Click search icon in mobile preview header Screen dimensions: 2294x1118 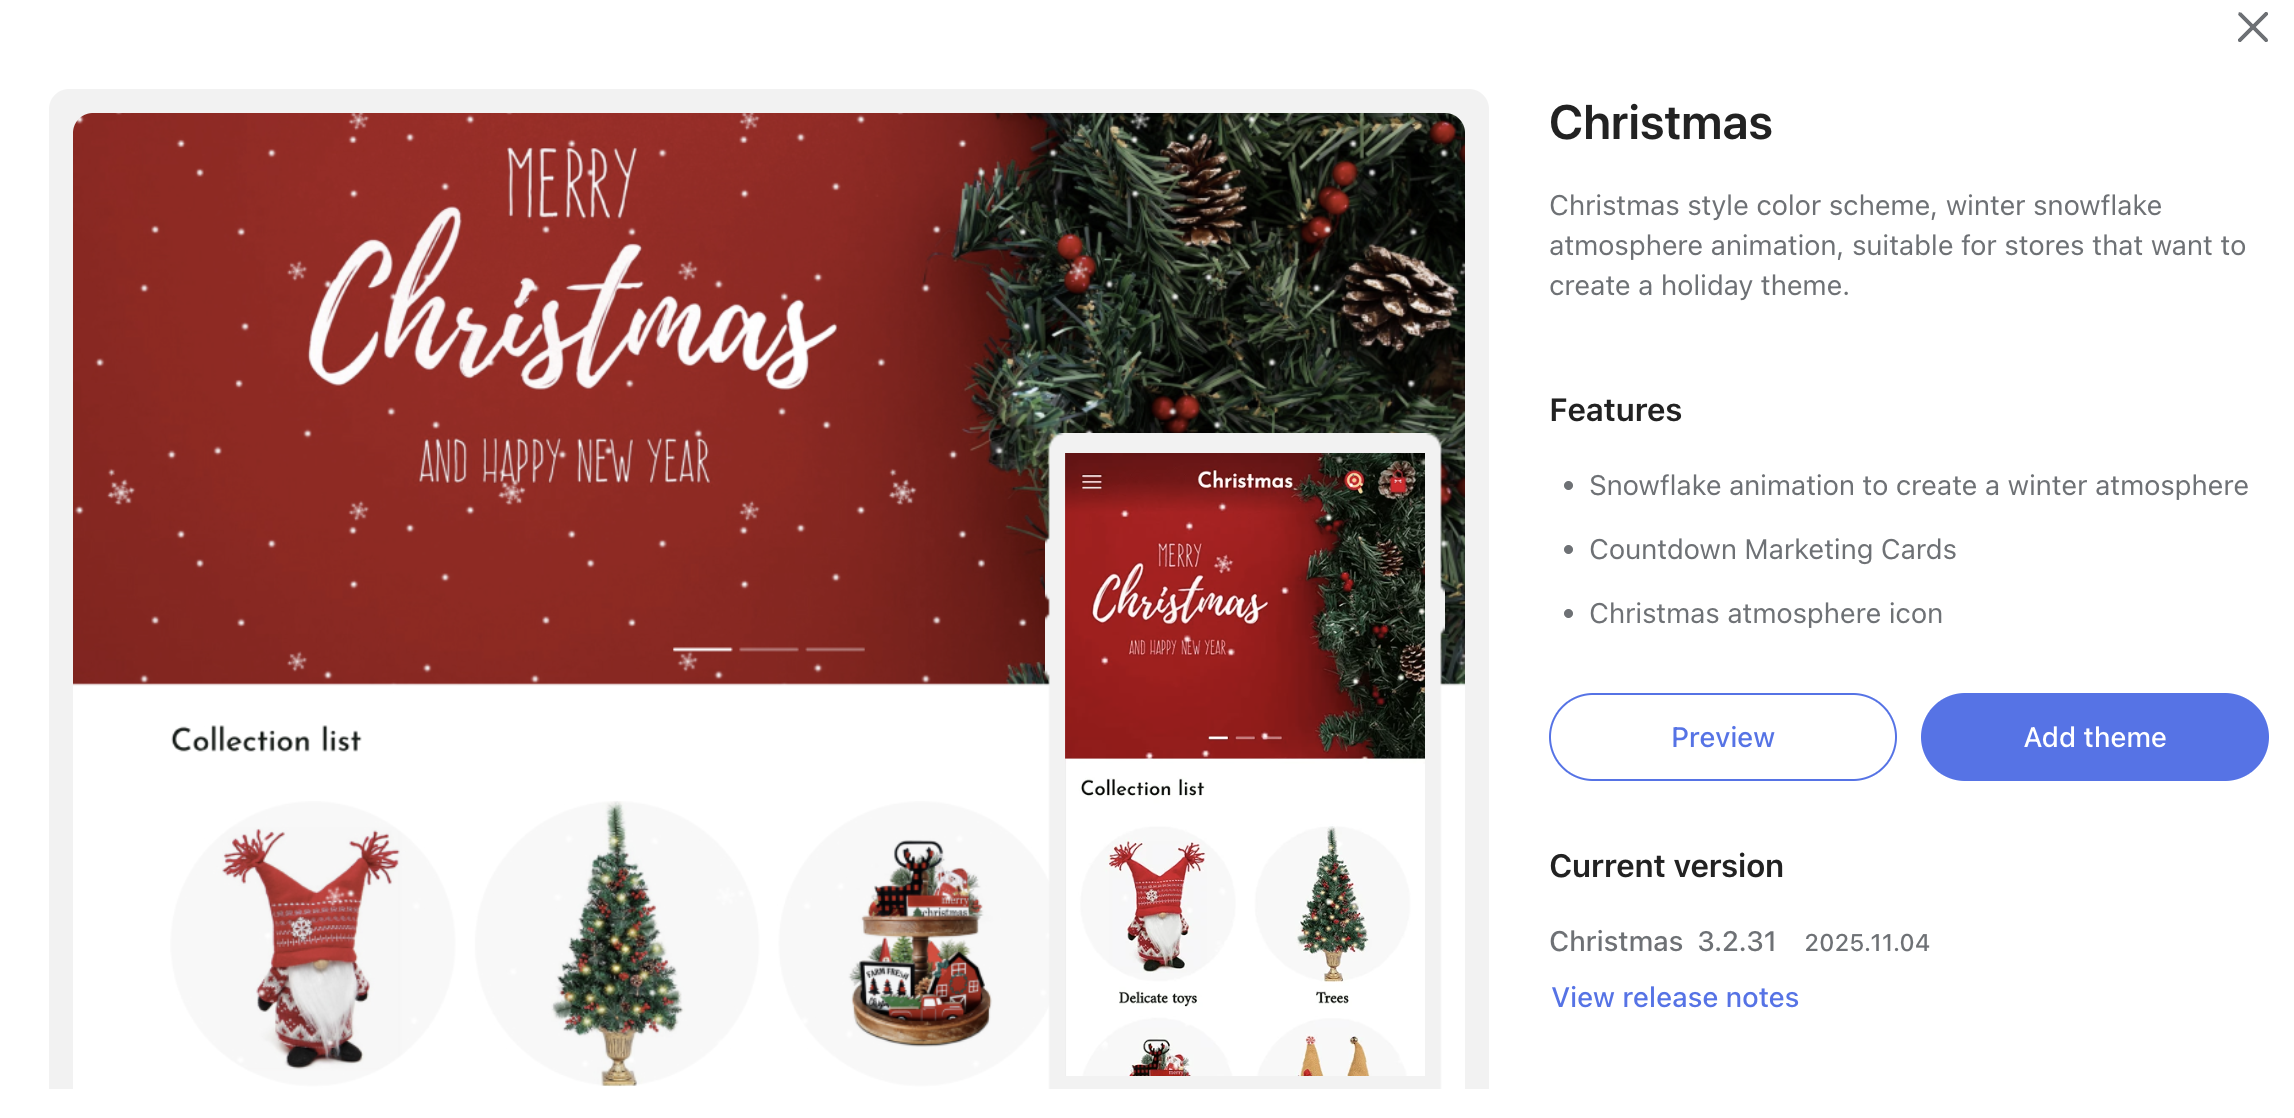1354,481
